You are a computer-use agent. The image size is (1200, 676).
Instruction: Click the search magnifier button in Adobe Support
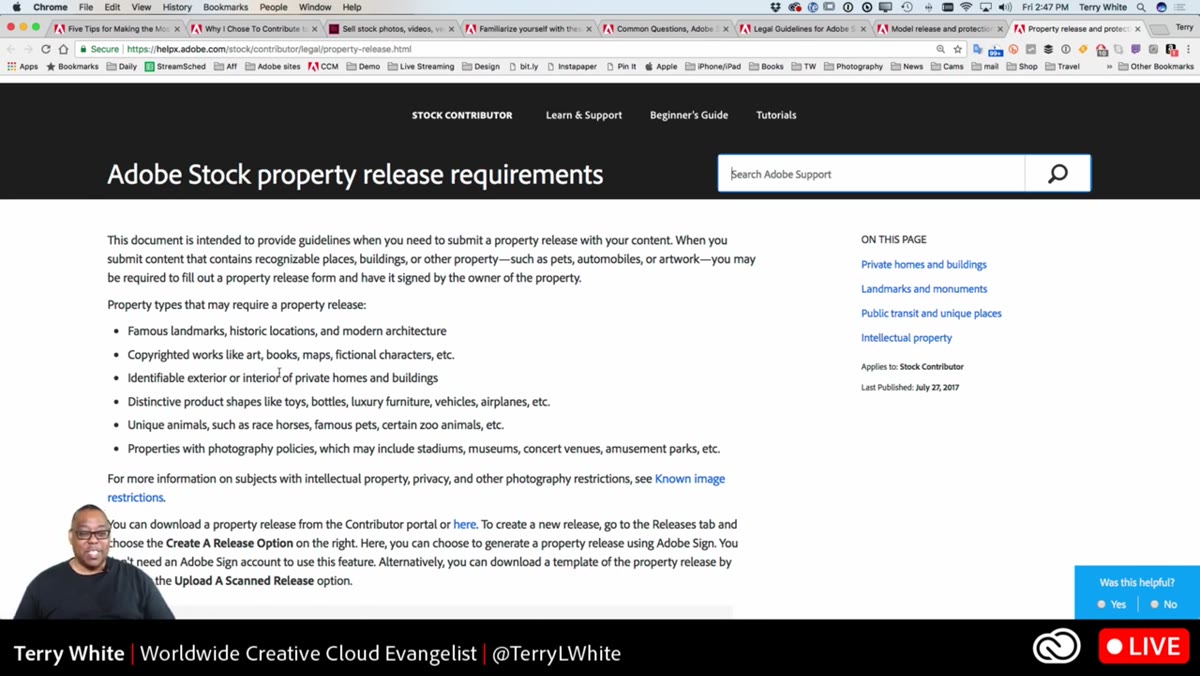point(1057,174)
